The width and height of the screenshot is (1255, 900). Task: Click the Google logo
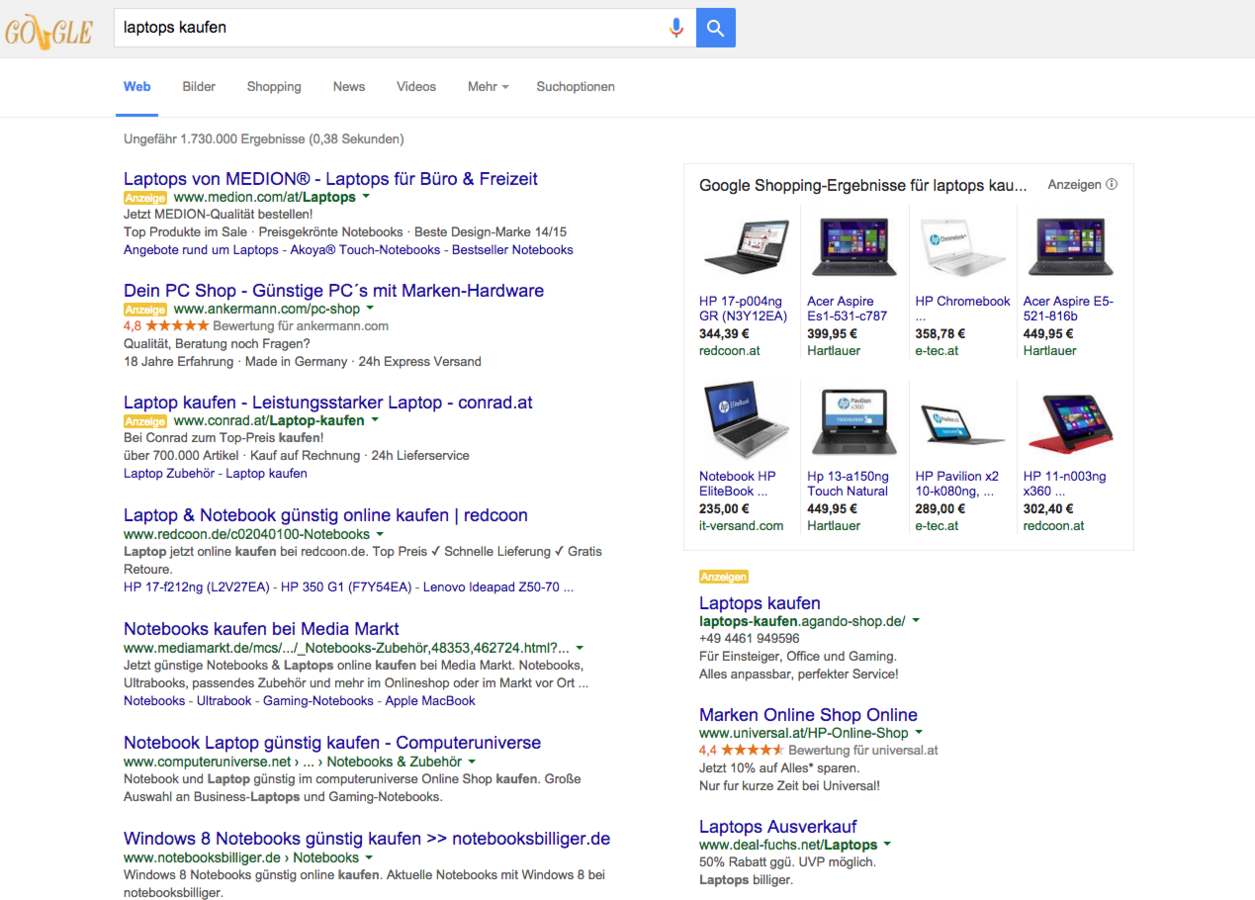(48, 30)
